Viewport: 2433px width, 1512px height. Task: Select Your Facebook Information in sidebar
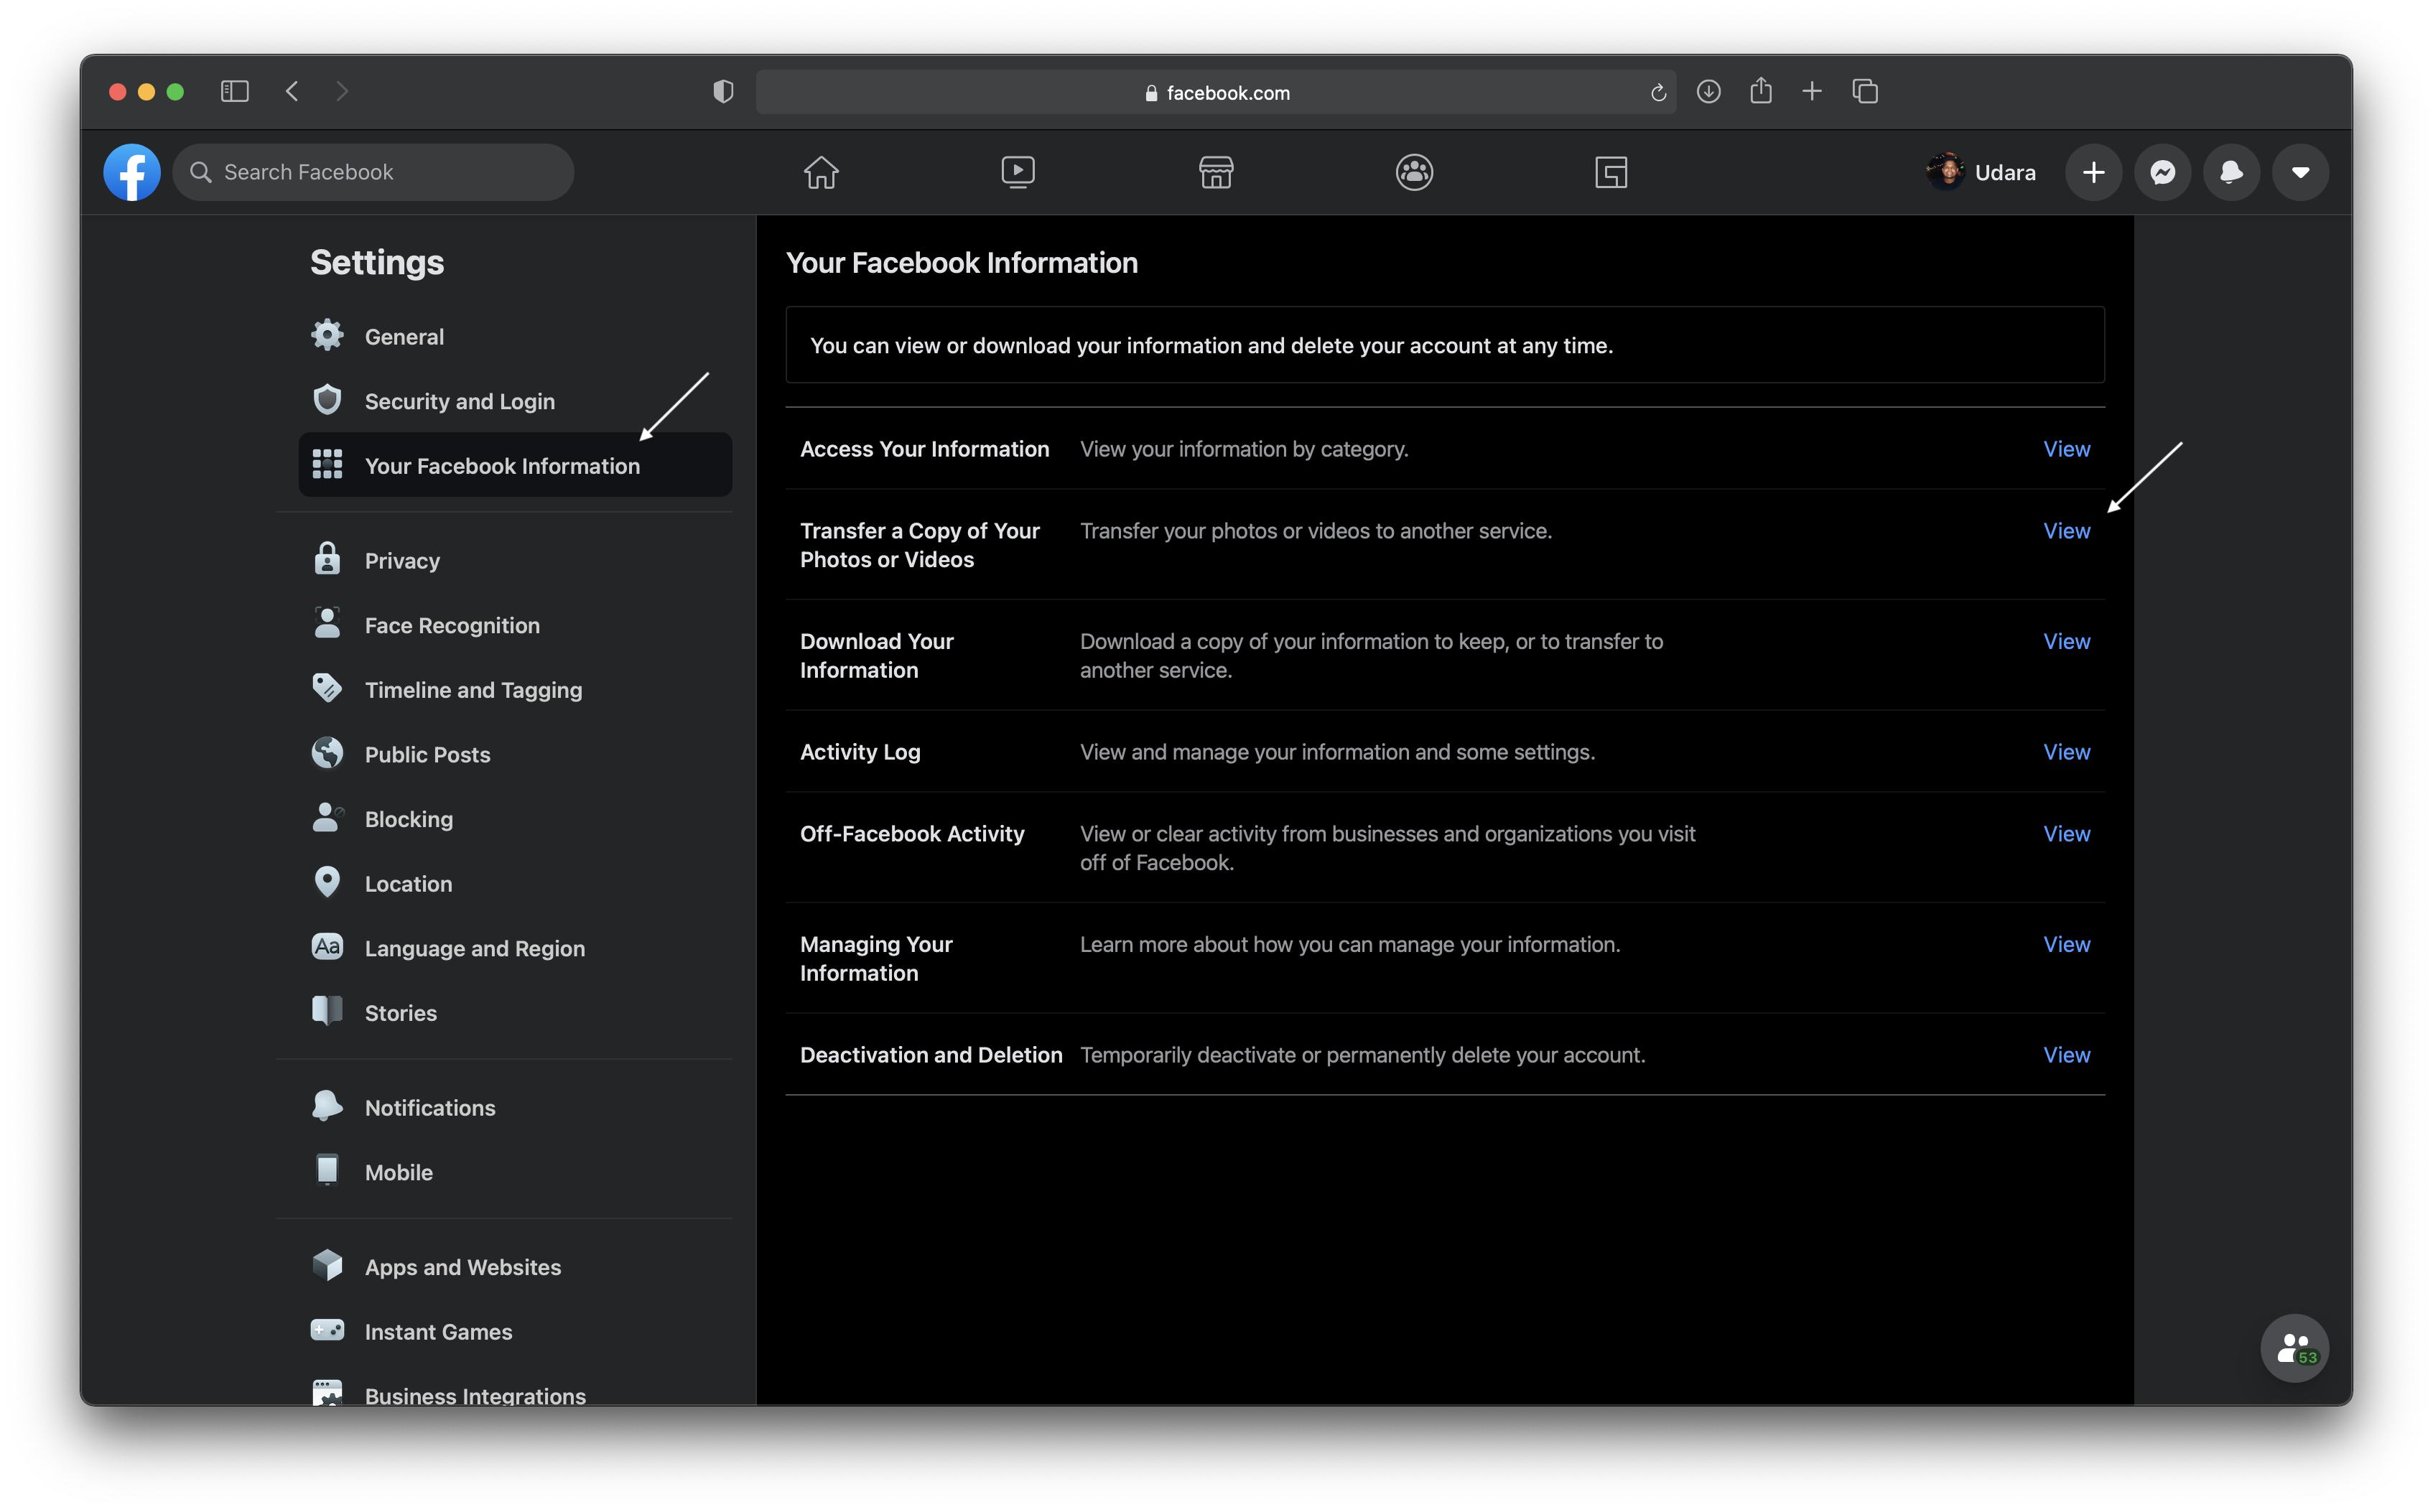(515, 465)
